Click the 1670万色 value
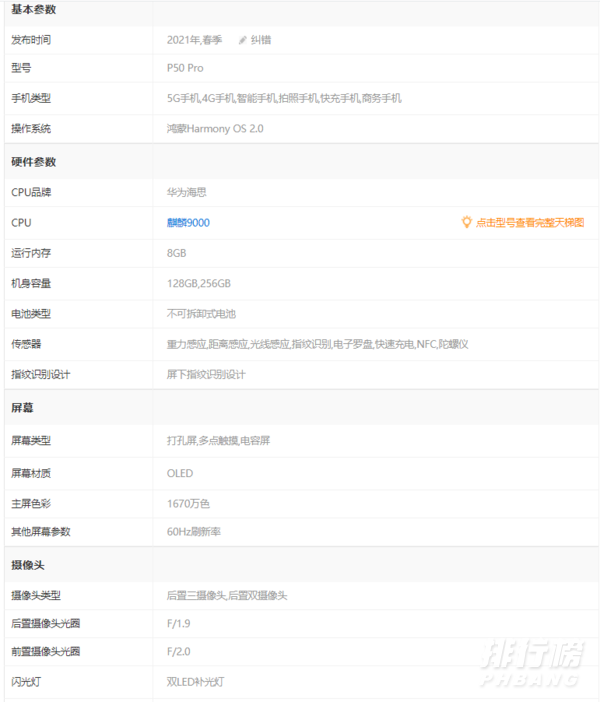Image resolution: width=600 pixels, height=702 pixels. (188, 504)
